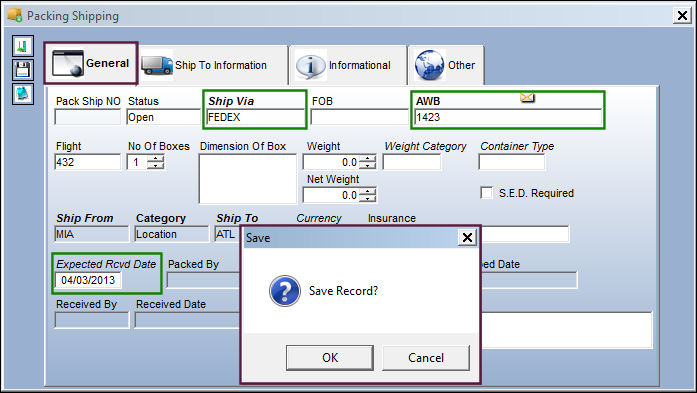This screenshot has width=697, height=393.
Task: Click the Ship Via FEDEX field
Action: [256, 117]
